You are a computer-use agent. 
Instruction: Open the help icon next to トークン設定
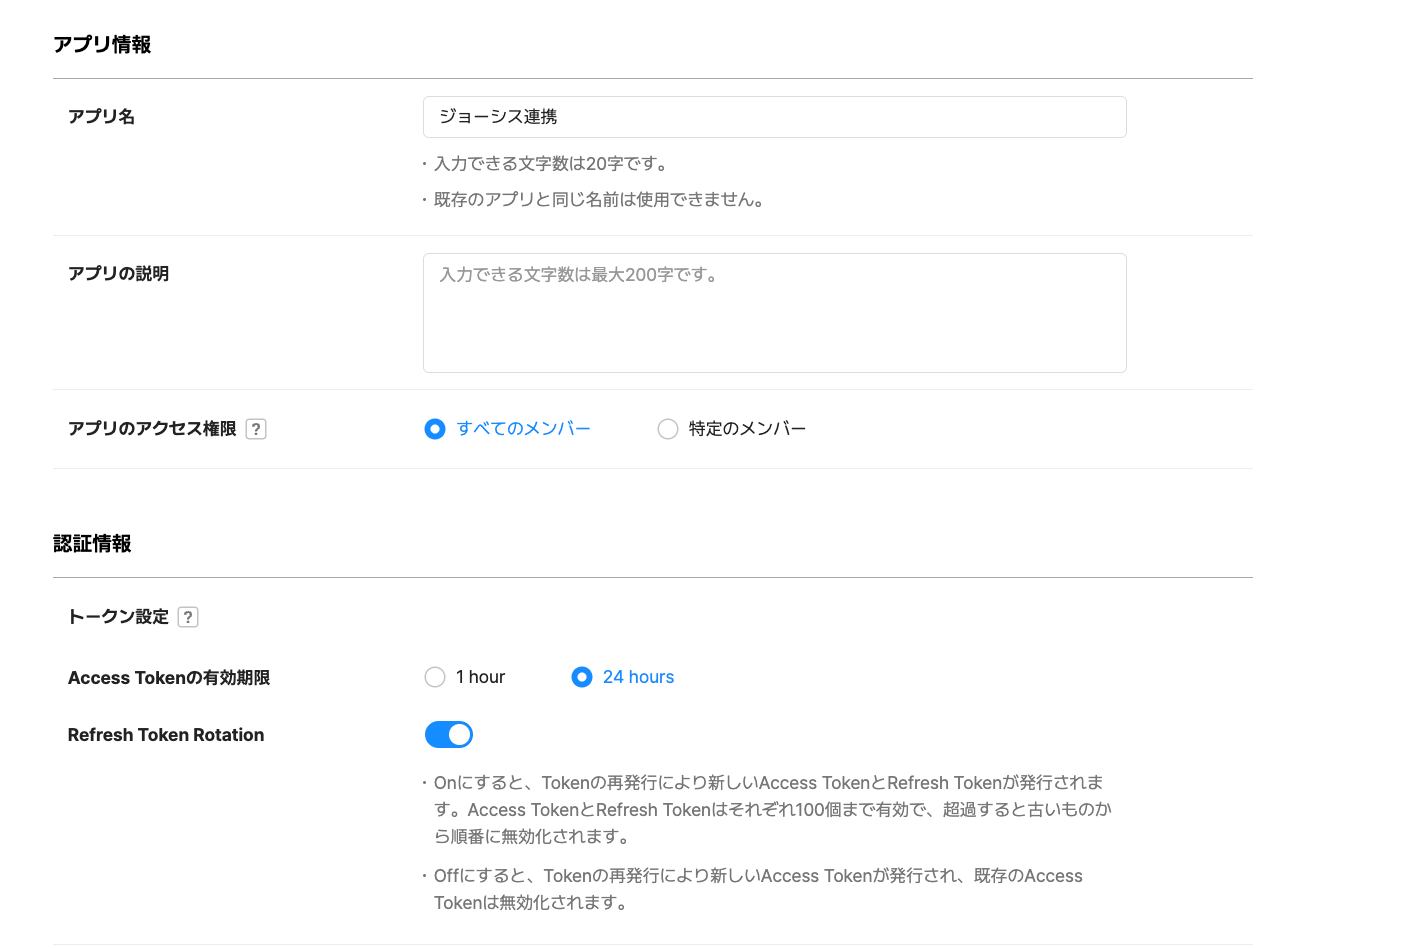[x=188, y=617]
